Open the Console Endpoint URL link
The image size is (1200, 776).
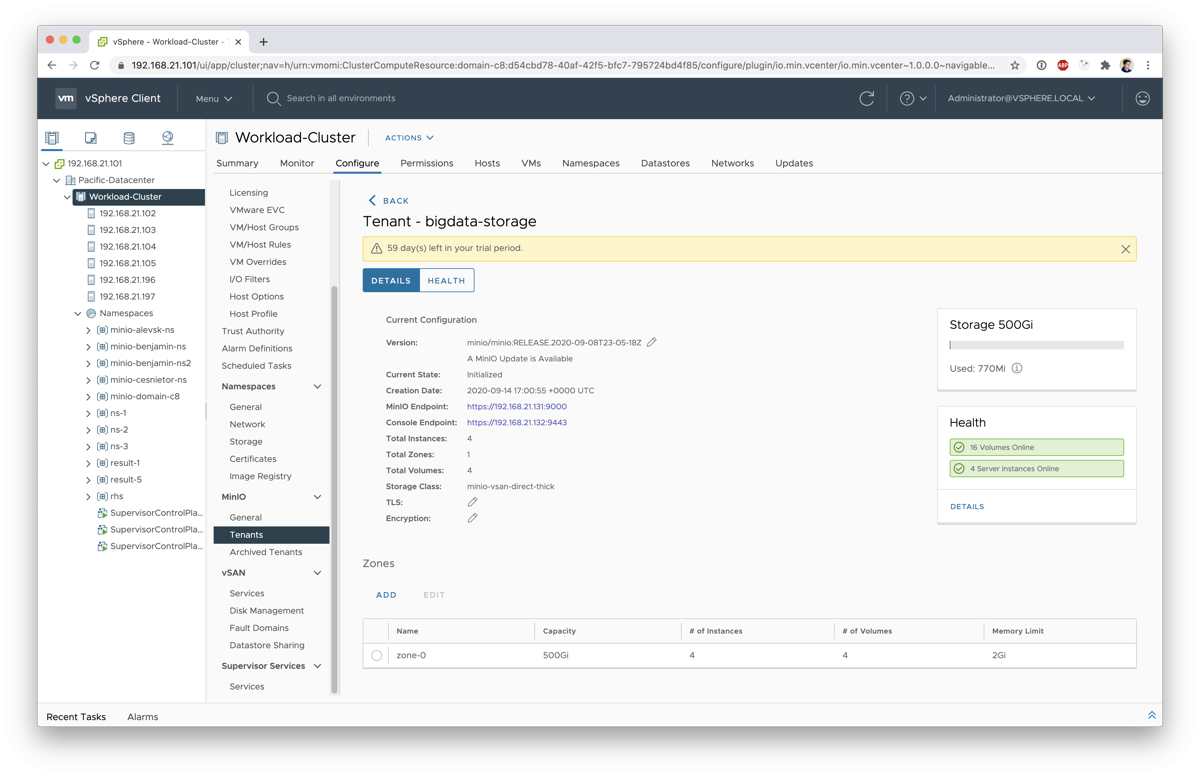[517, 423]
